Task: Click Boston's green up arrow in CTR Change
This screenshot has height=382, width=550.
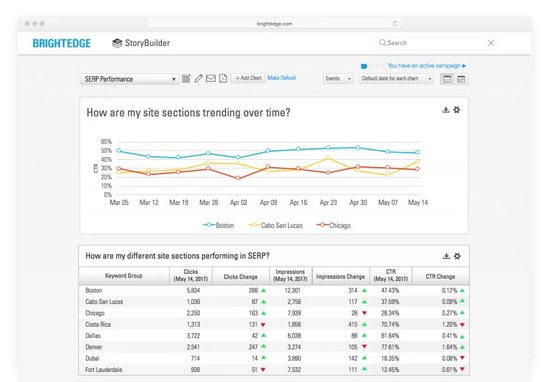Action: coord(462,290)
